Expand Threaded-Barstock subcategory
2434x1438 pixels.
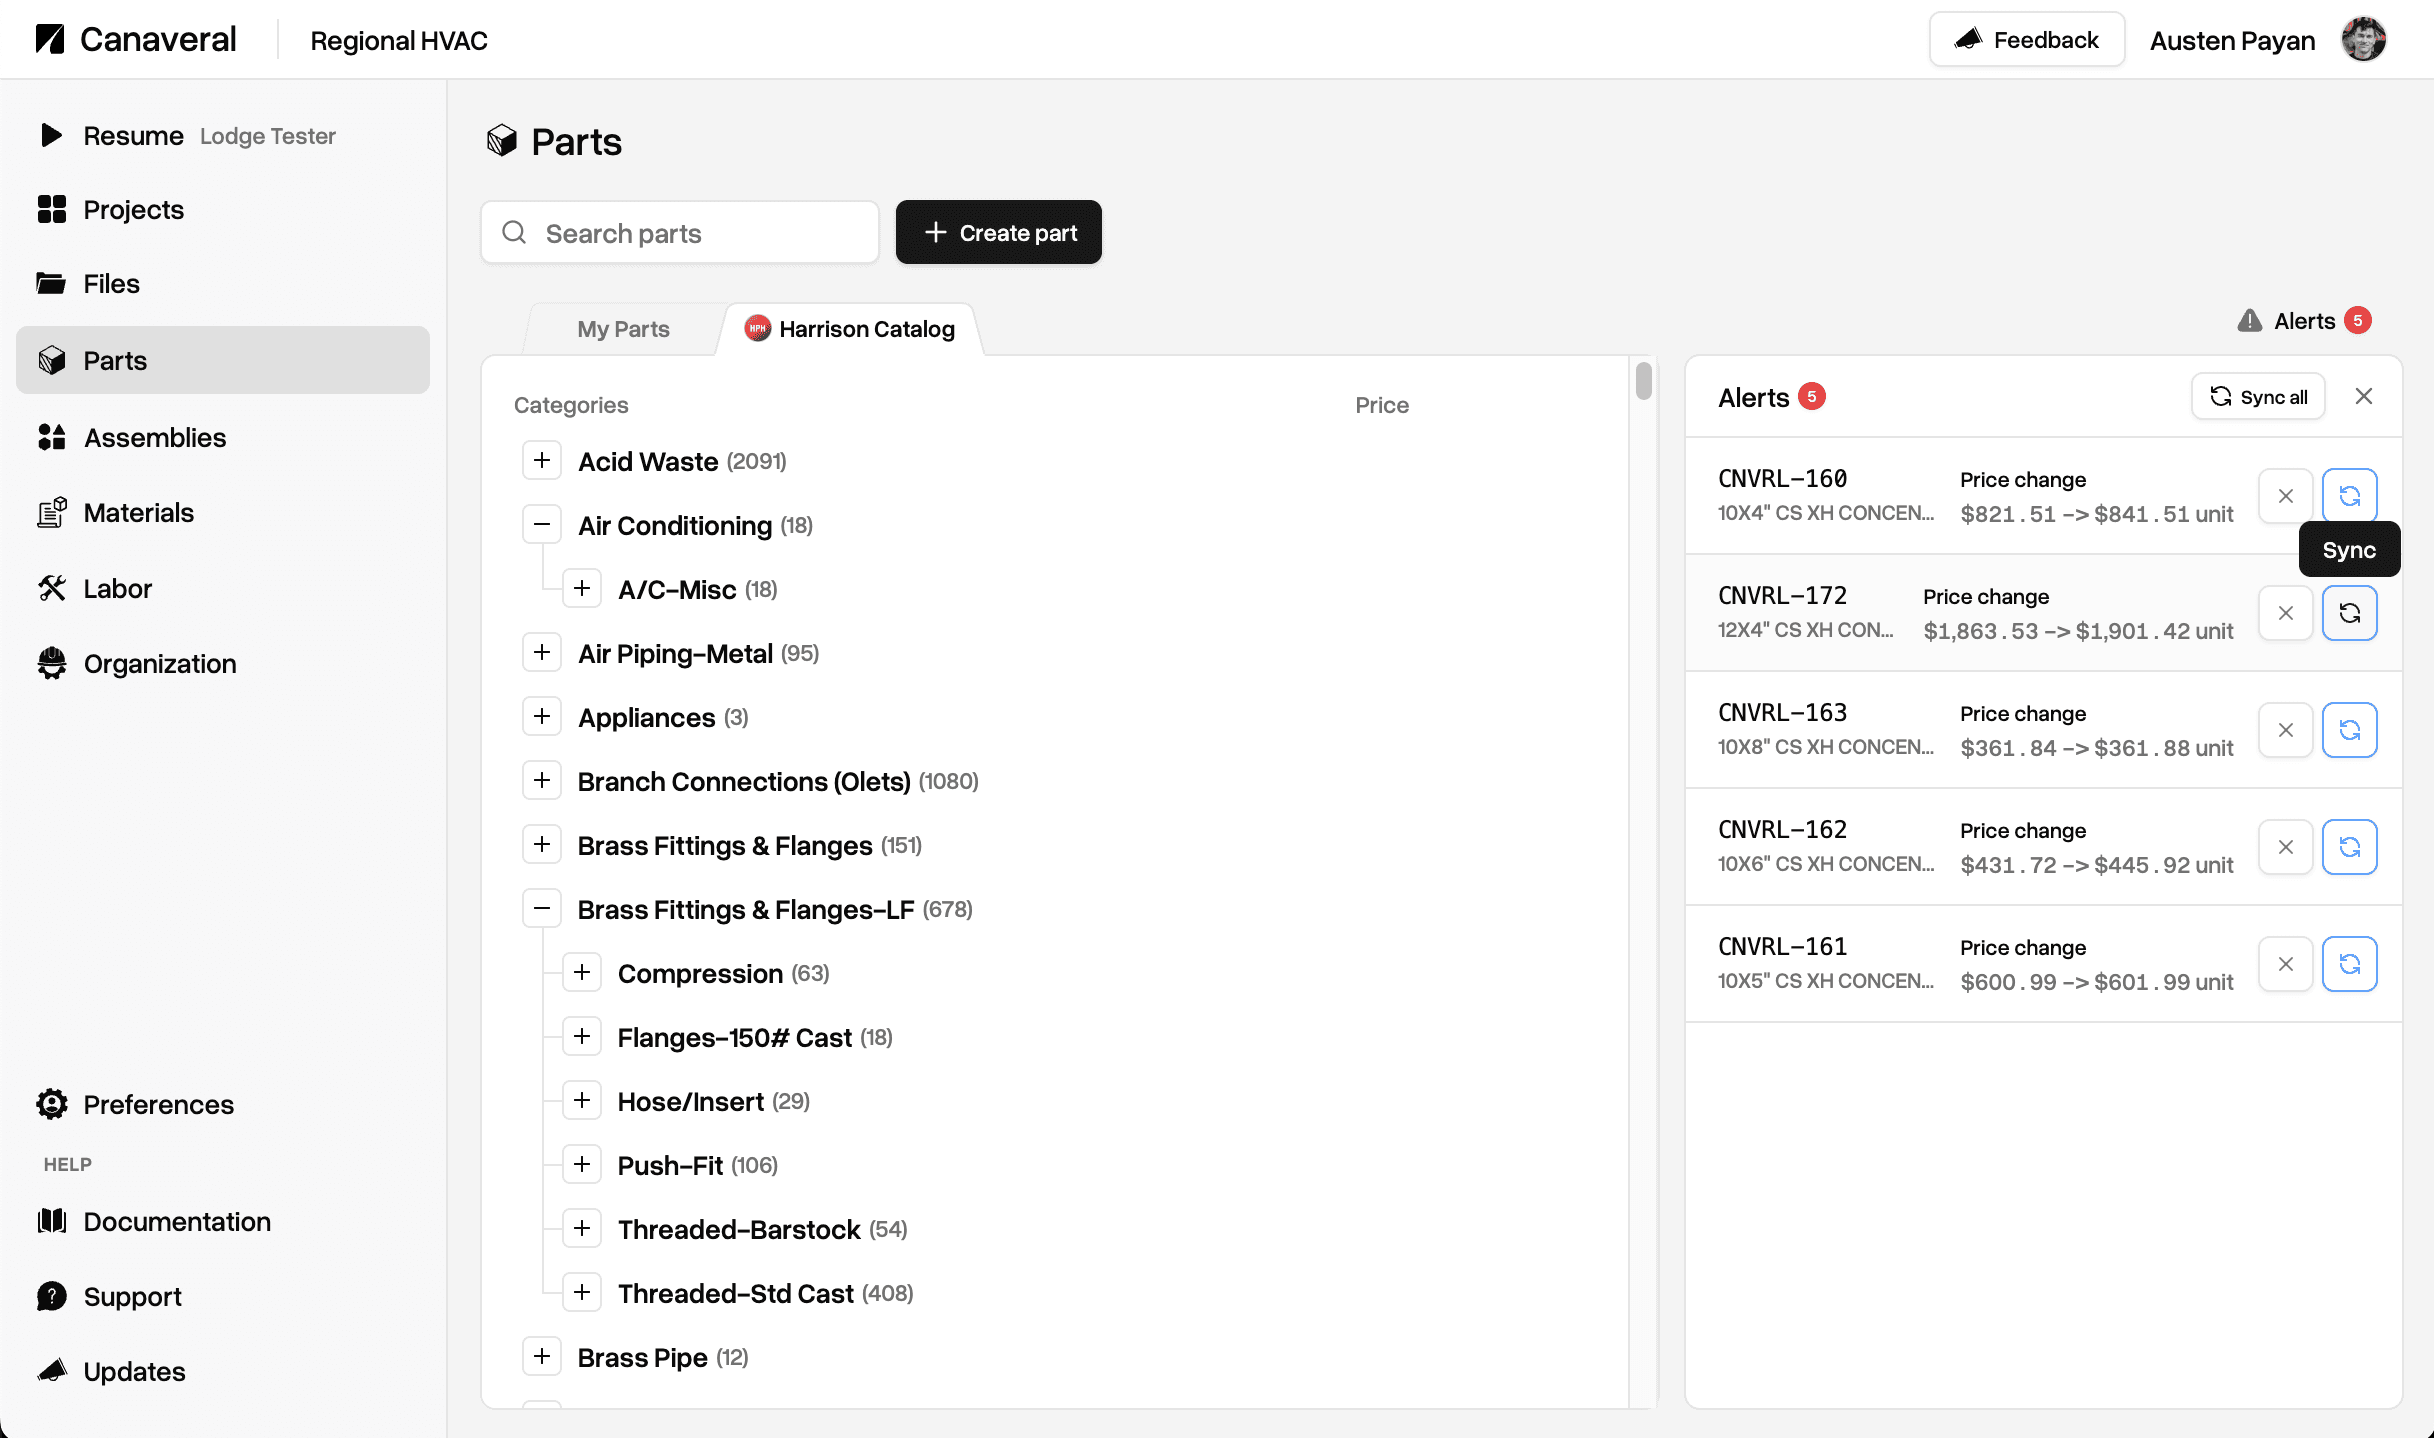[582, 1229]
